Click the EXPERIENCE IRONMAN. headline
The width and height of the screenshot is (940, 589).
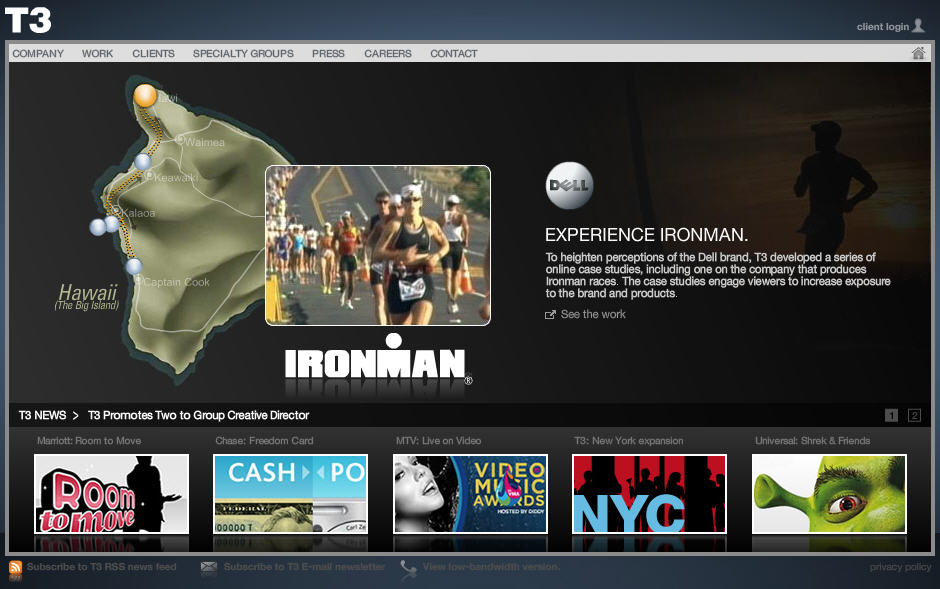[646, 235]
